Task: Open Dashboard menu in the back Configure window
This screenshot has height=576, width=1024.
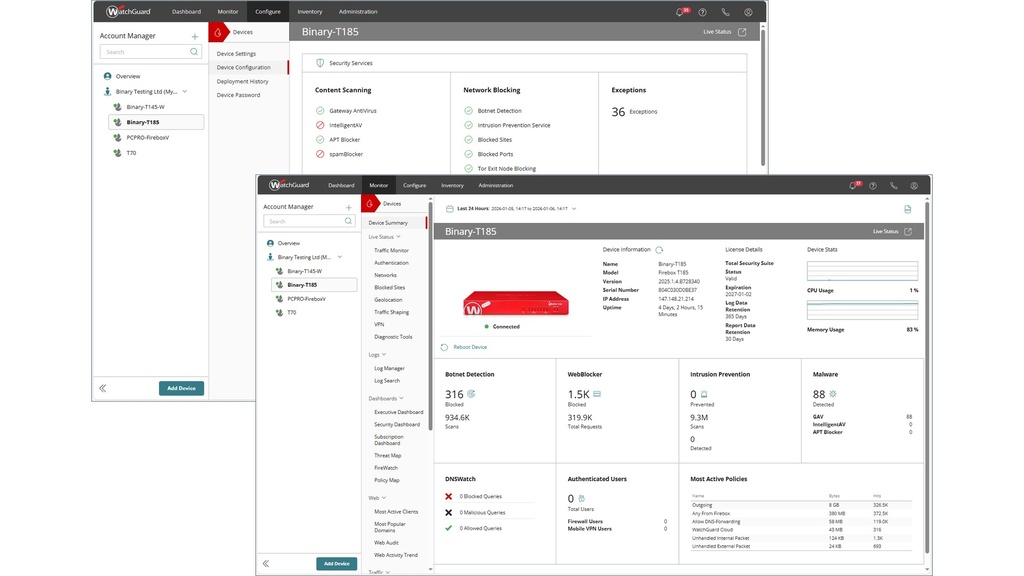Action: click(x=186, y=12)
